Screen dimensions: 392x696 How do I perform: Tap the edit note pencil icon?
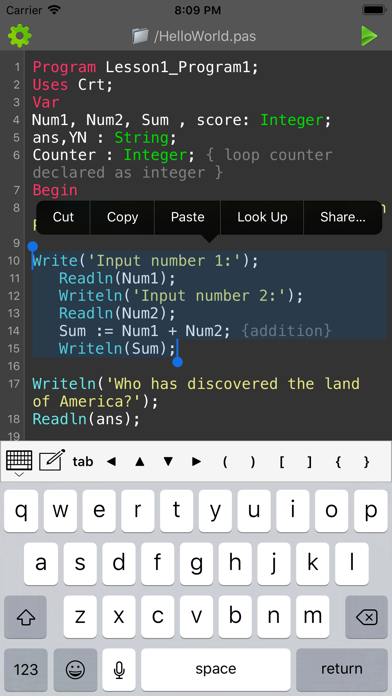click(x=52, y=460)
